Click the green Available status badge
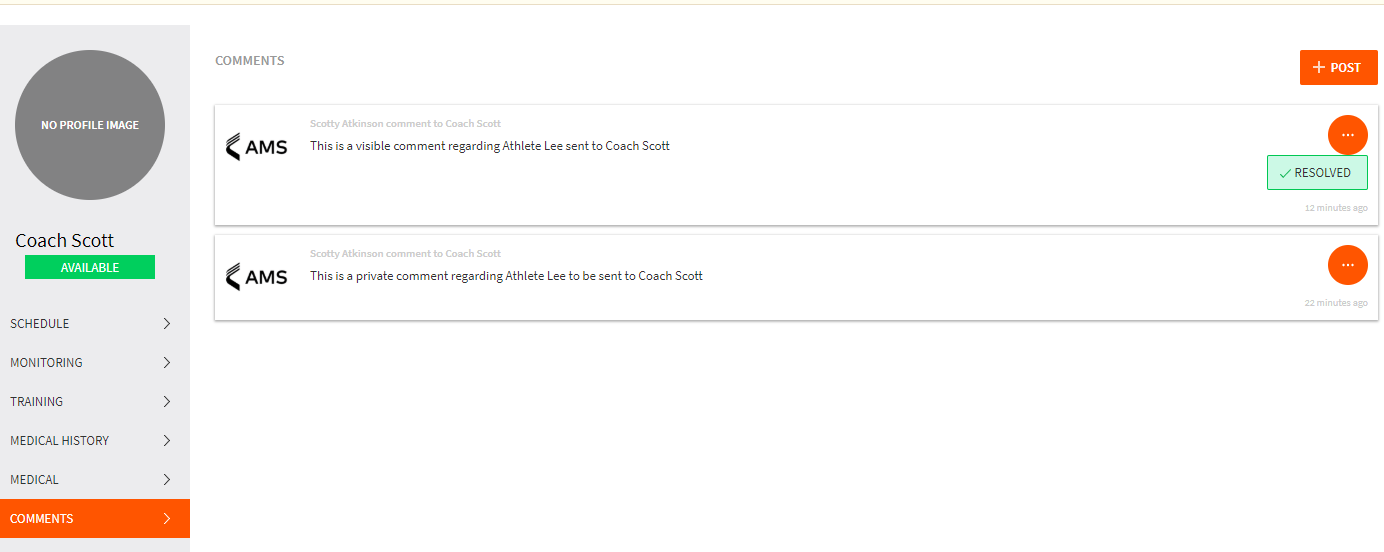1384x552 pixels. tap(90, 267)
